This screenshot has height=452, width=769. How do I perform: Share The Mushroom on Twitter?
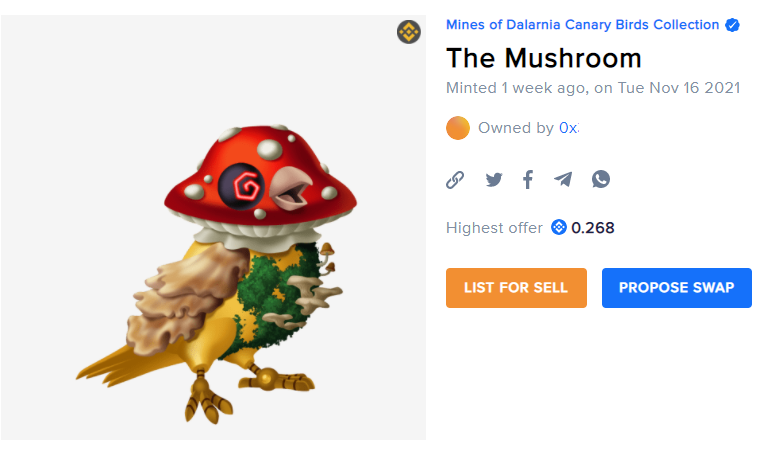point(494,179)
